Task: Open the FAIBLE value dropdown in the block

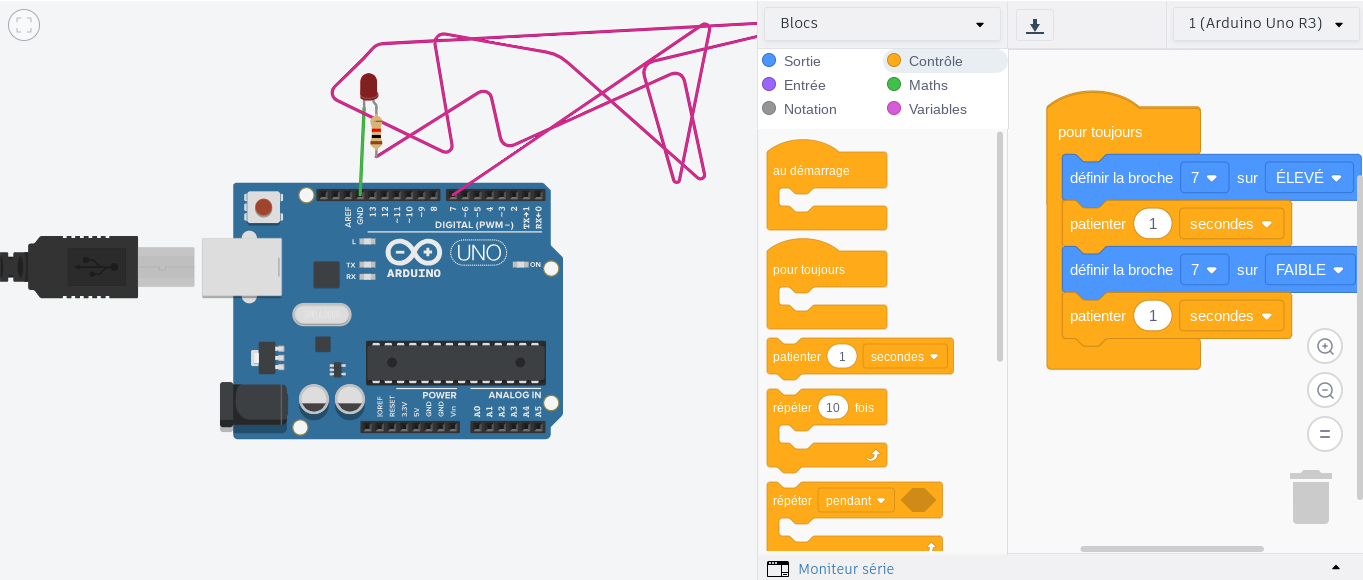Action: pos(1308,270)
